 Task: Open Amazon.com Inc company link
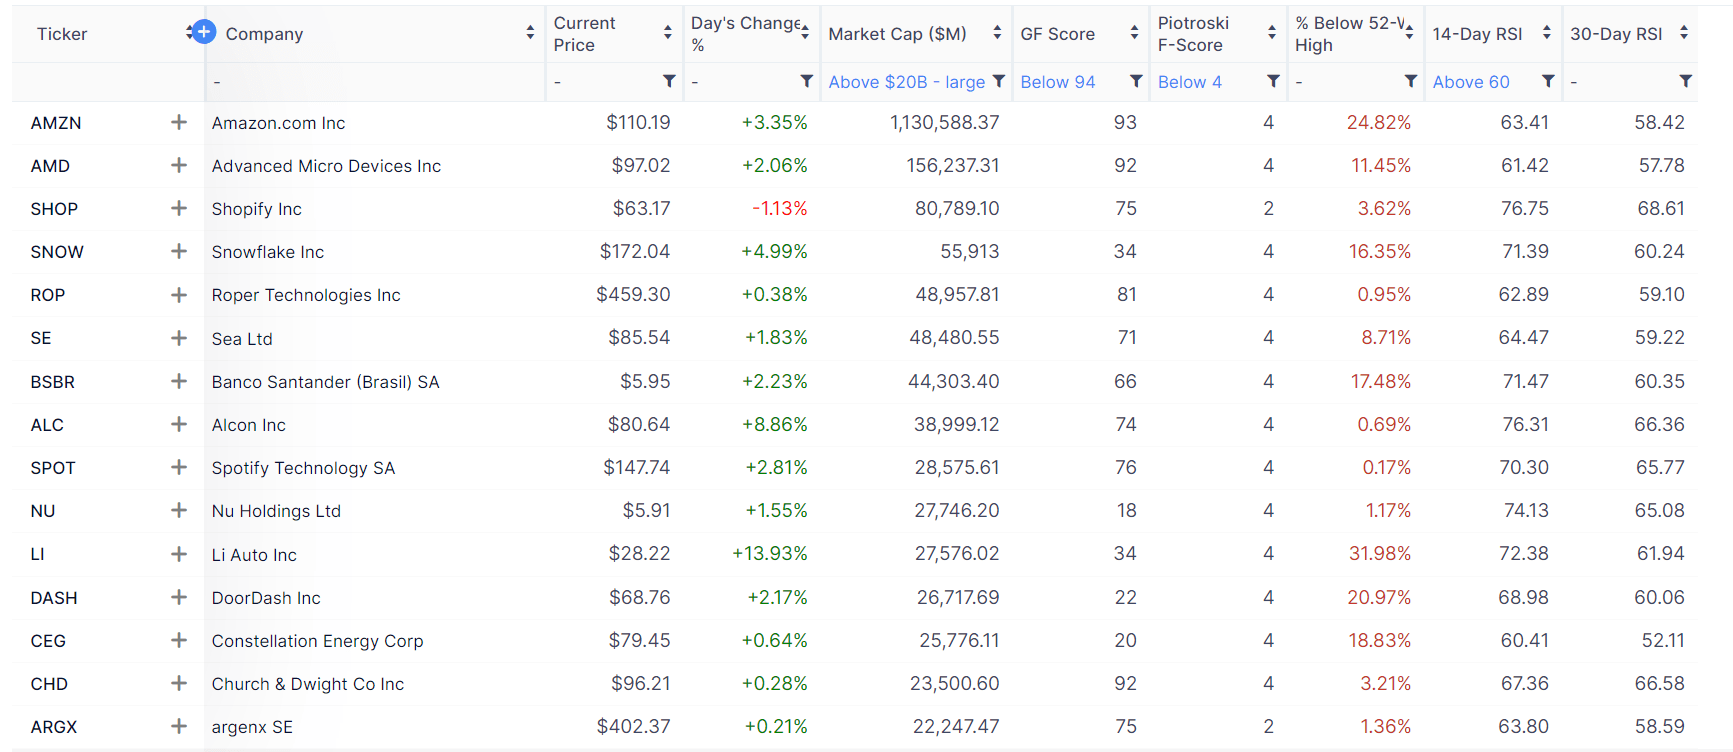[x=278, y=123]
